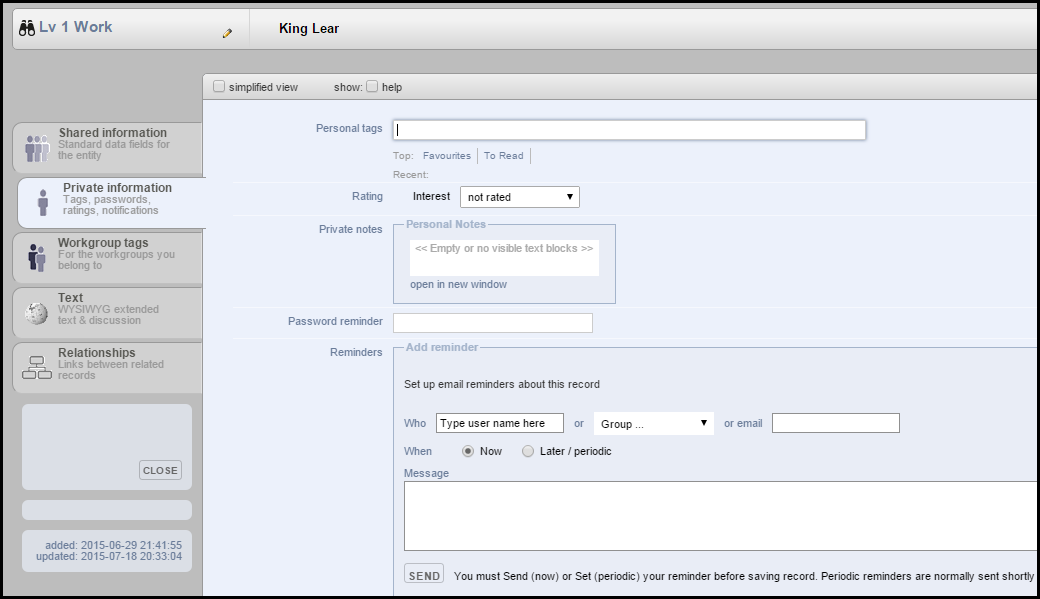1040x599 pixels.
Task: Click the Text globe icon
Action: point(36,313)
